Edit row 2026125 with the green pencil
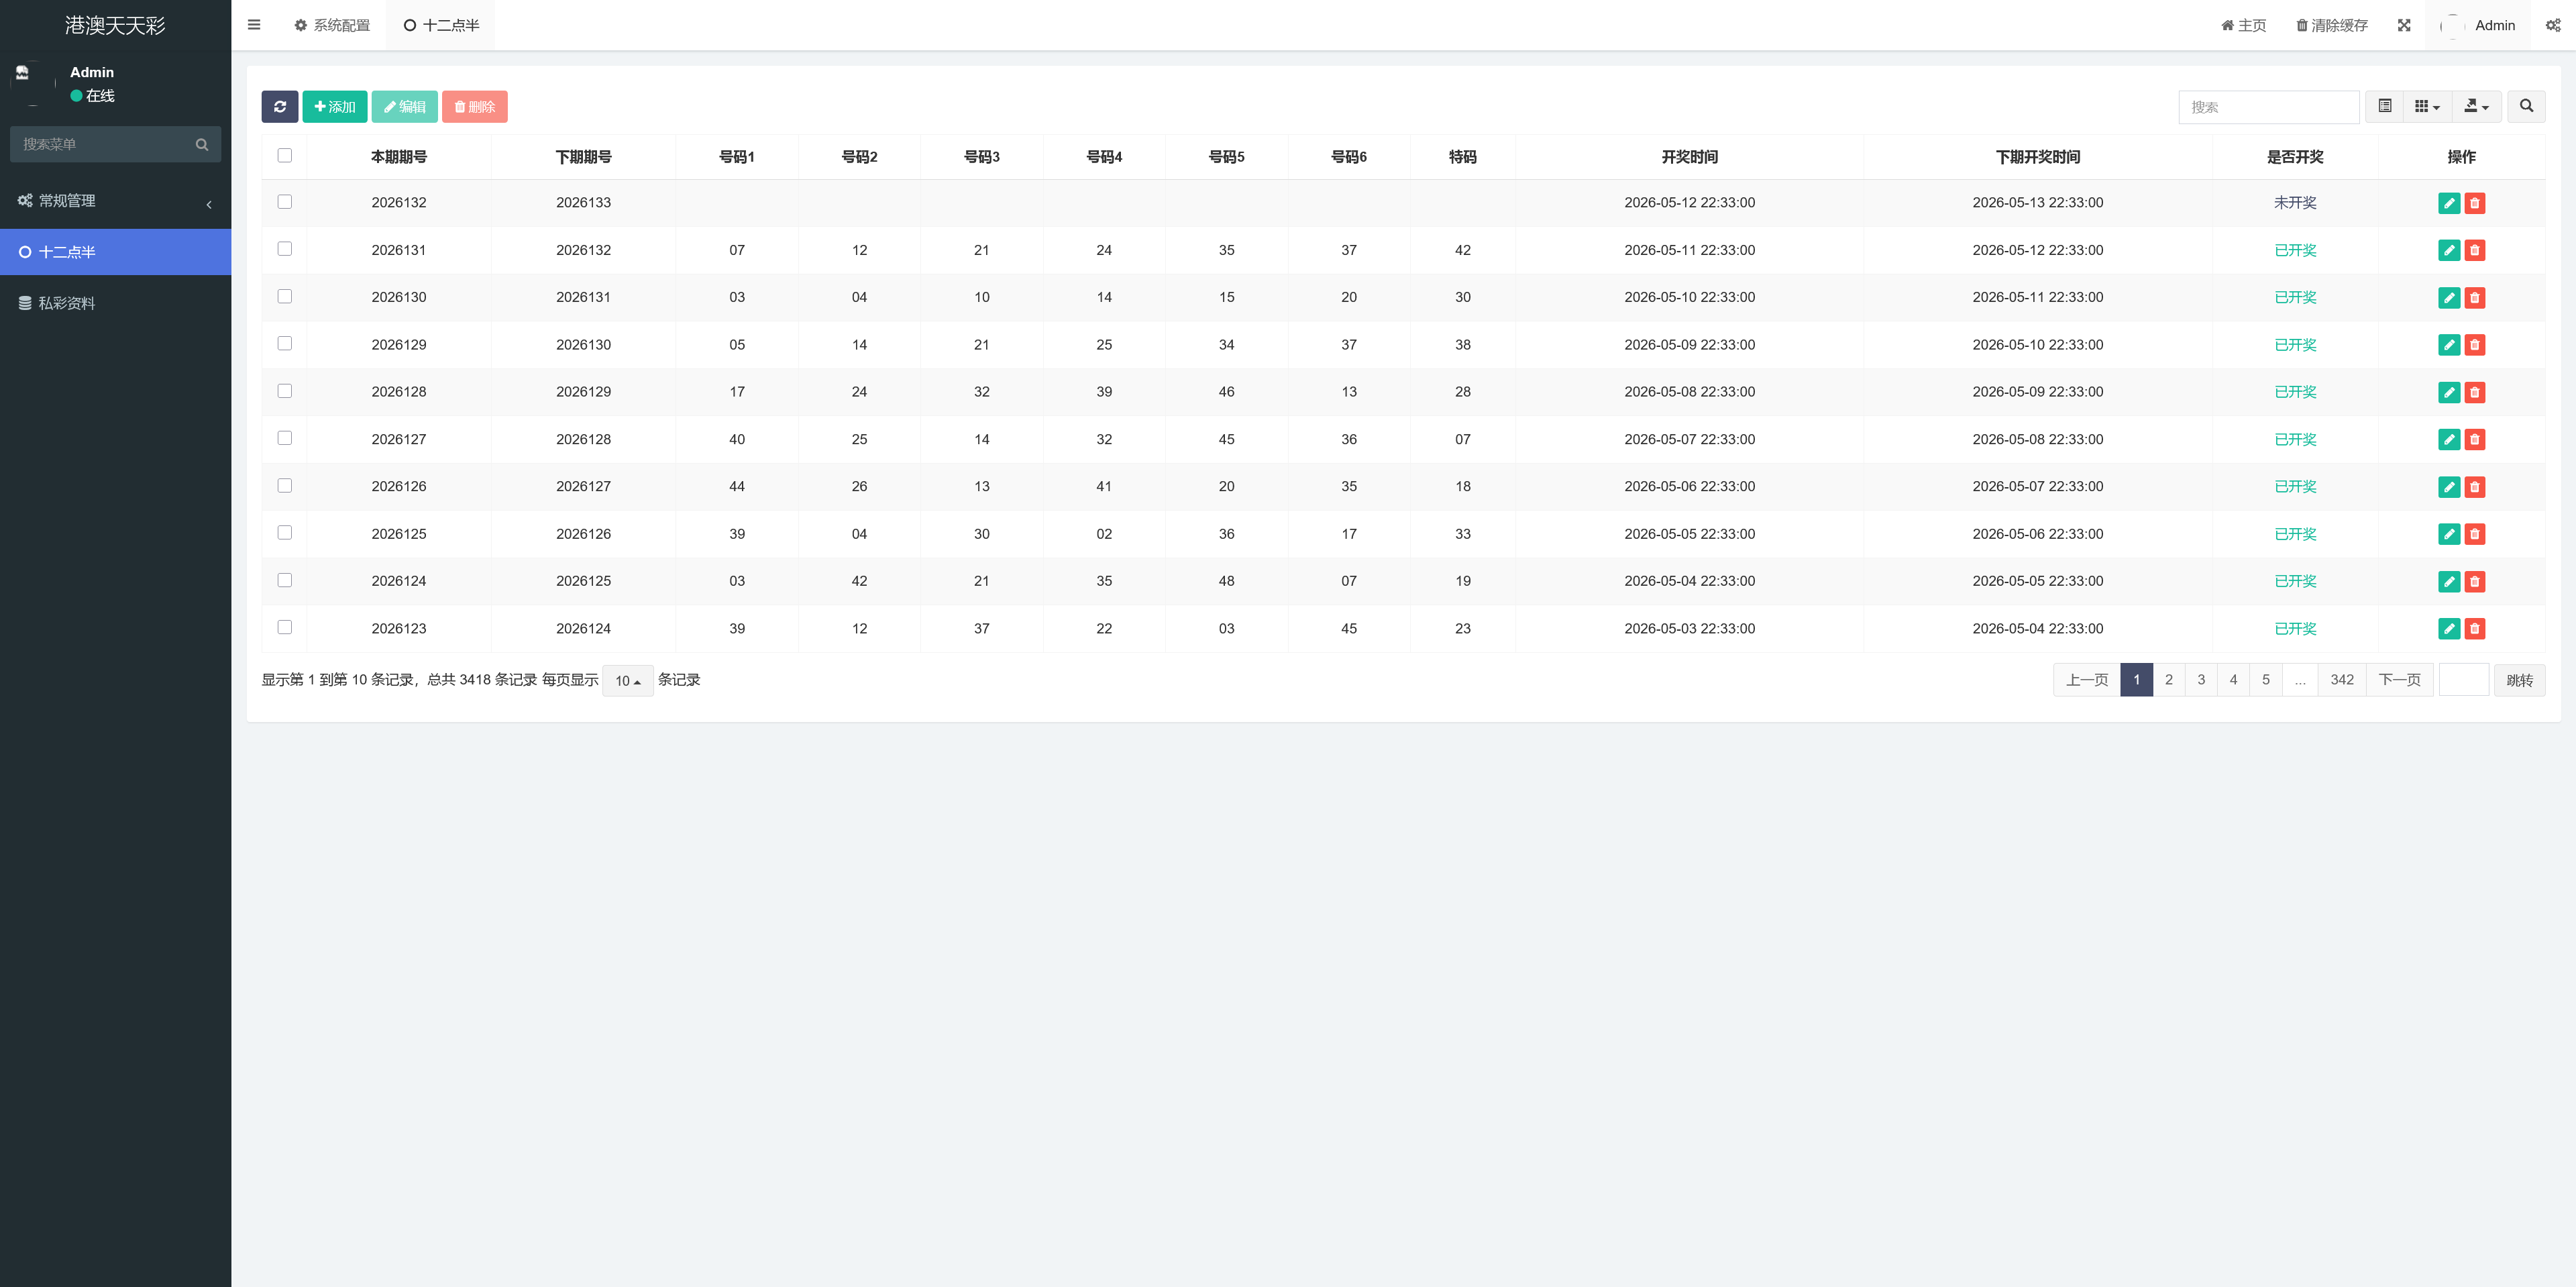The width and height of the screenshot is (2576, 1287). pyautogui.click(x=2449, y=534)
